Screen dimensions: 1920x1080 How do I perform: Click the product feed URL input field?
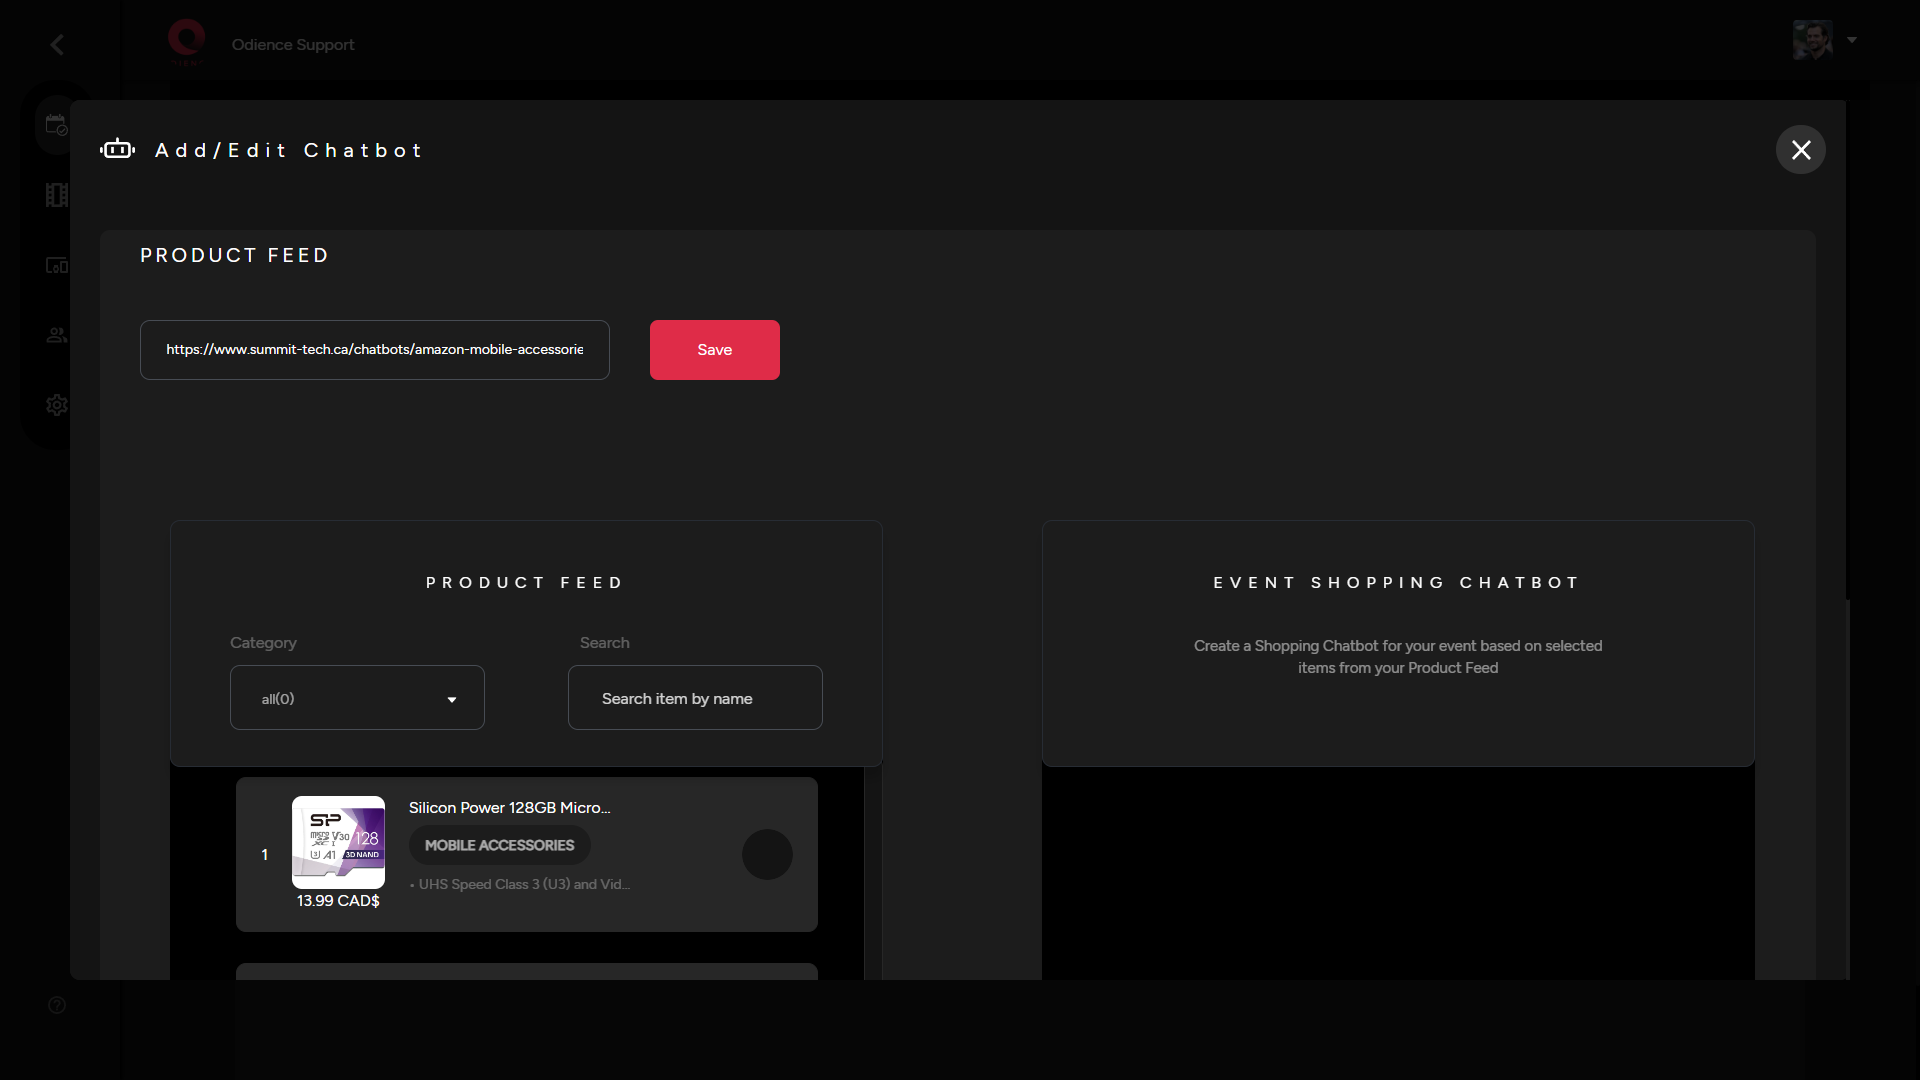click(374, 349)
